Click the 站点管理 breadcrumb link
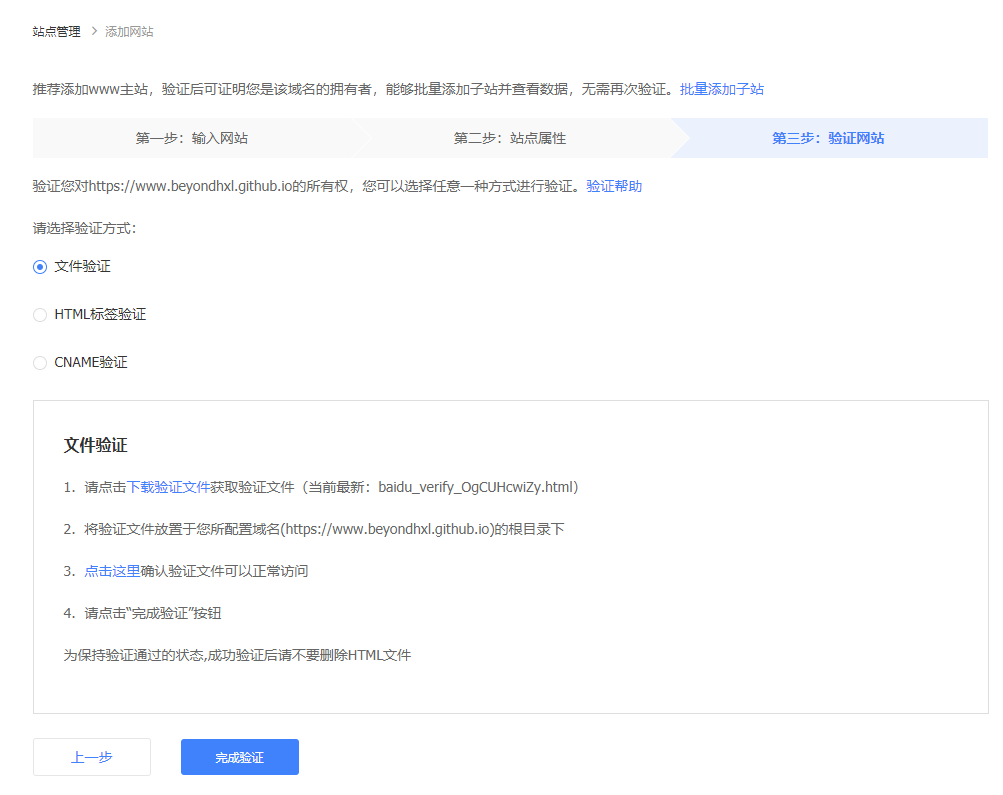1003x795 pixels. 56,32
